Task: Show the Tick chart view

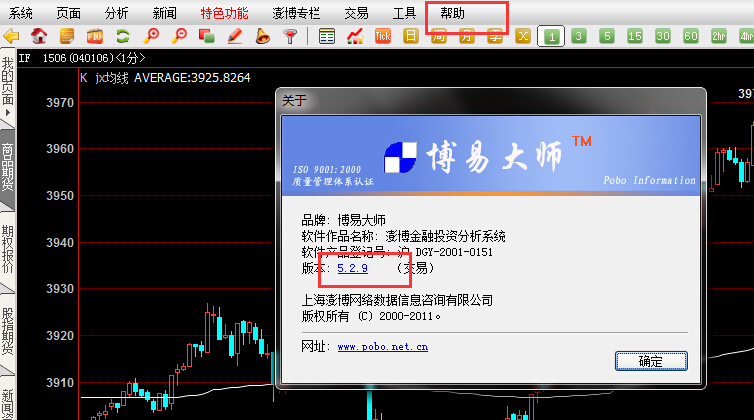Action: (382, 37)
